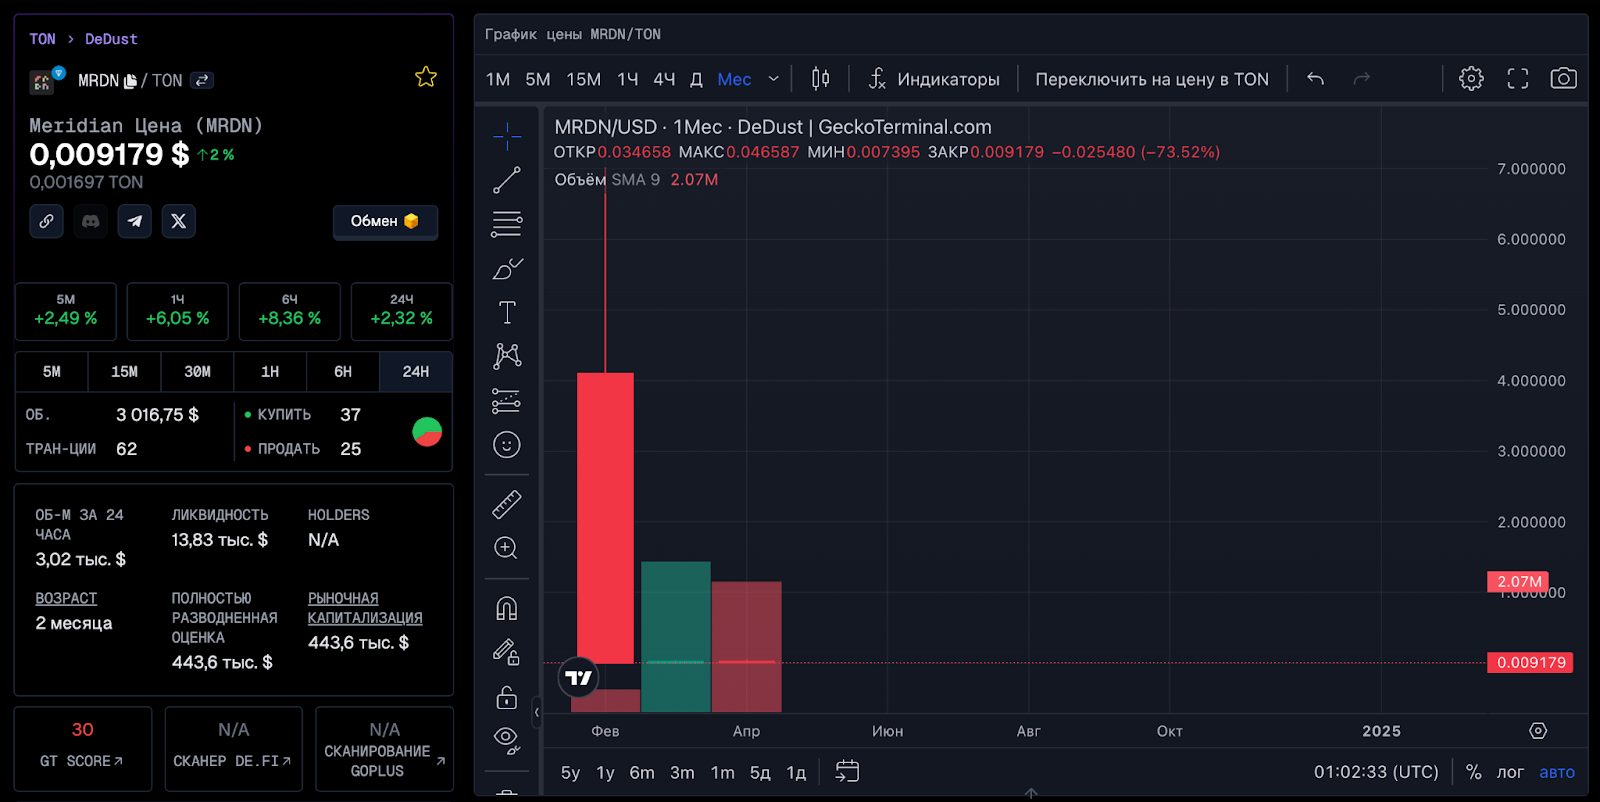Undo the last chart action
Screen dimensions: 1600x802
(1316, 78)
